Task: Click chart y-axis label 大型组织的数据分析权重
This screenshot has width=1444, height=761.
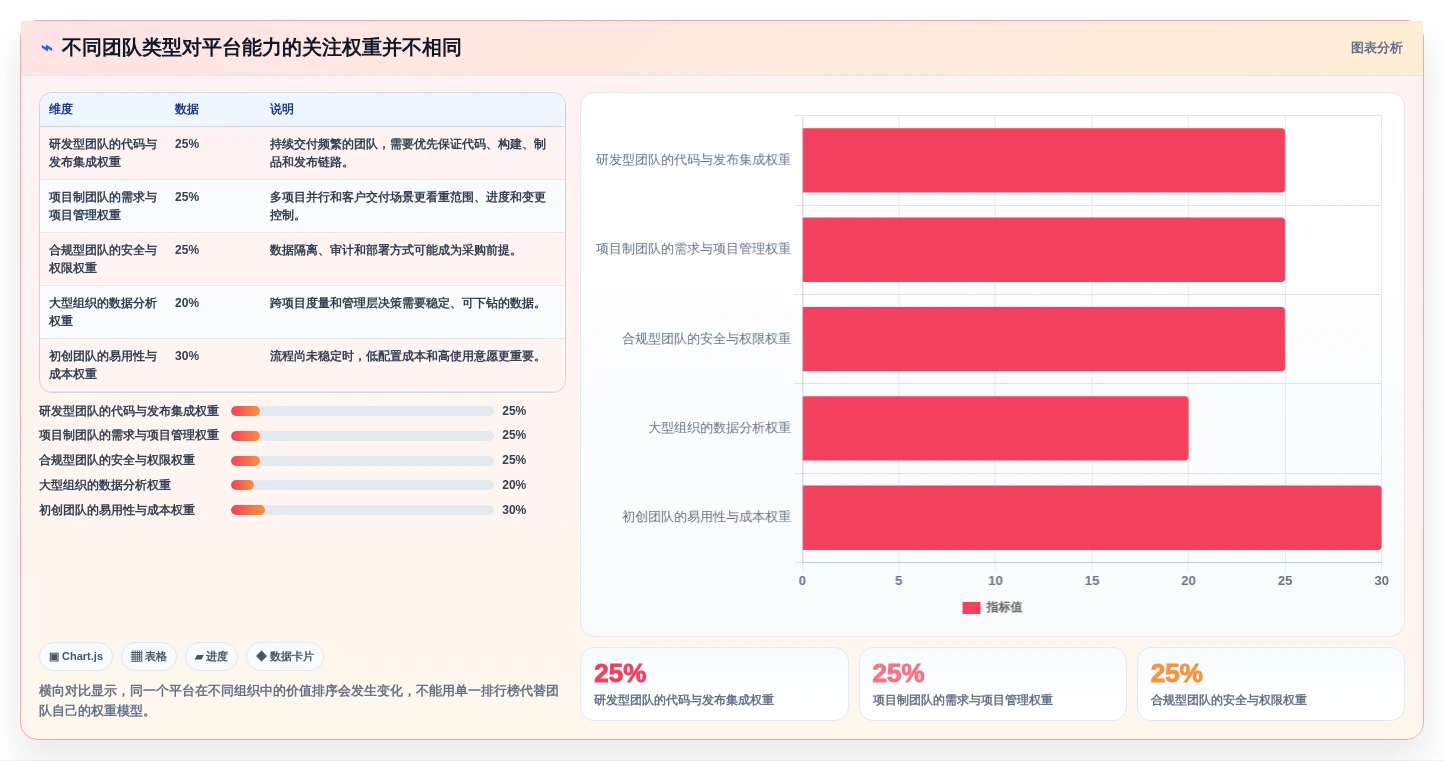Action: (x=719, y=428)
